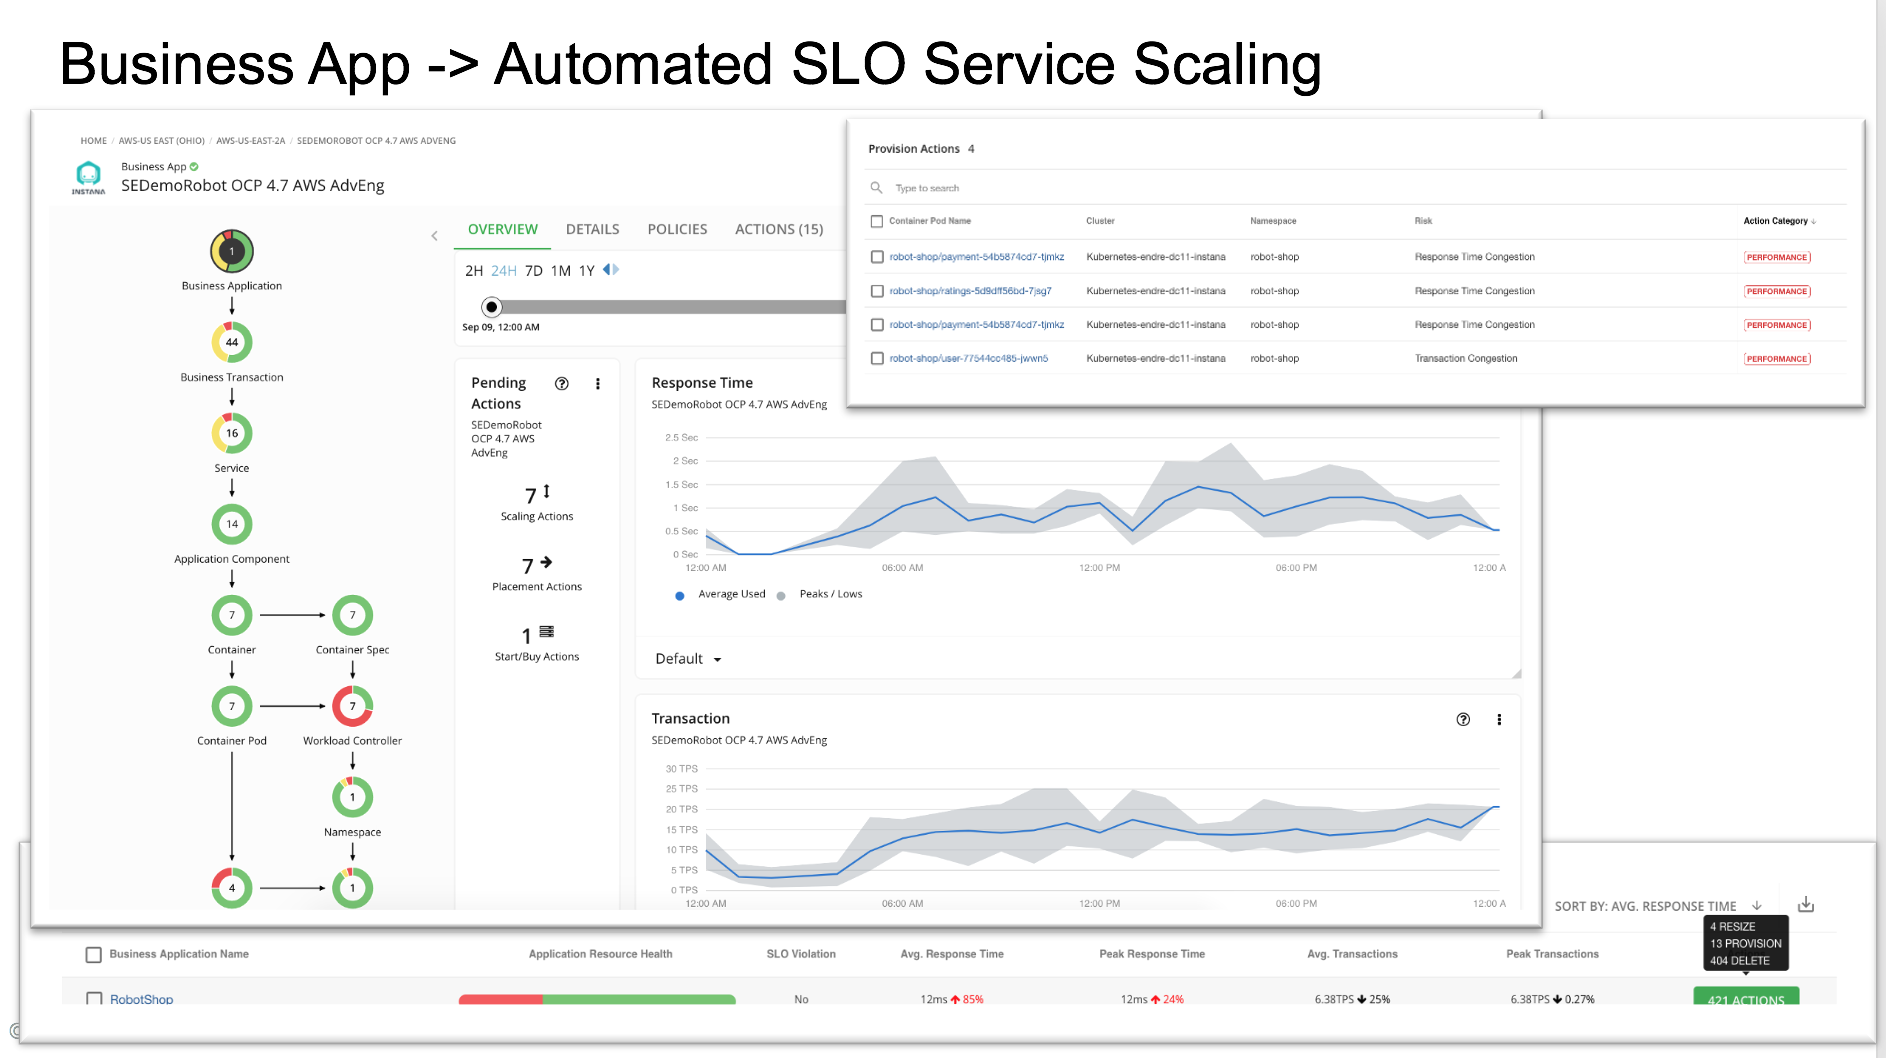The height and width of the screenshot is (1058, 1886).
Task: Select the 2H time range
Action: click(474, 270)
